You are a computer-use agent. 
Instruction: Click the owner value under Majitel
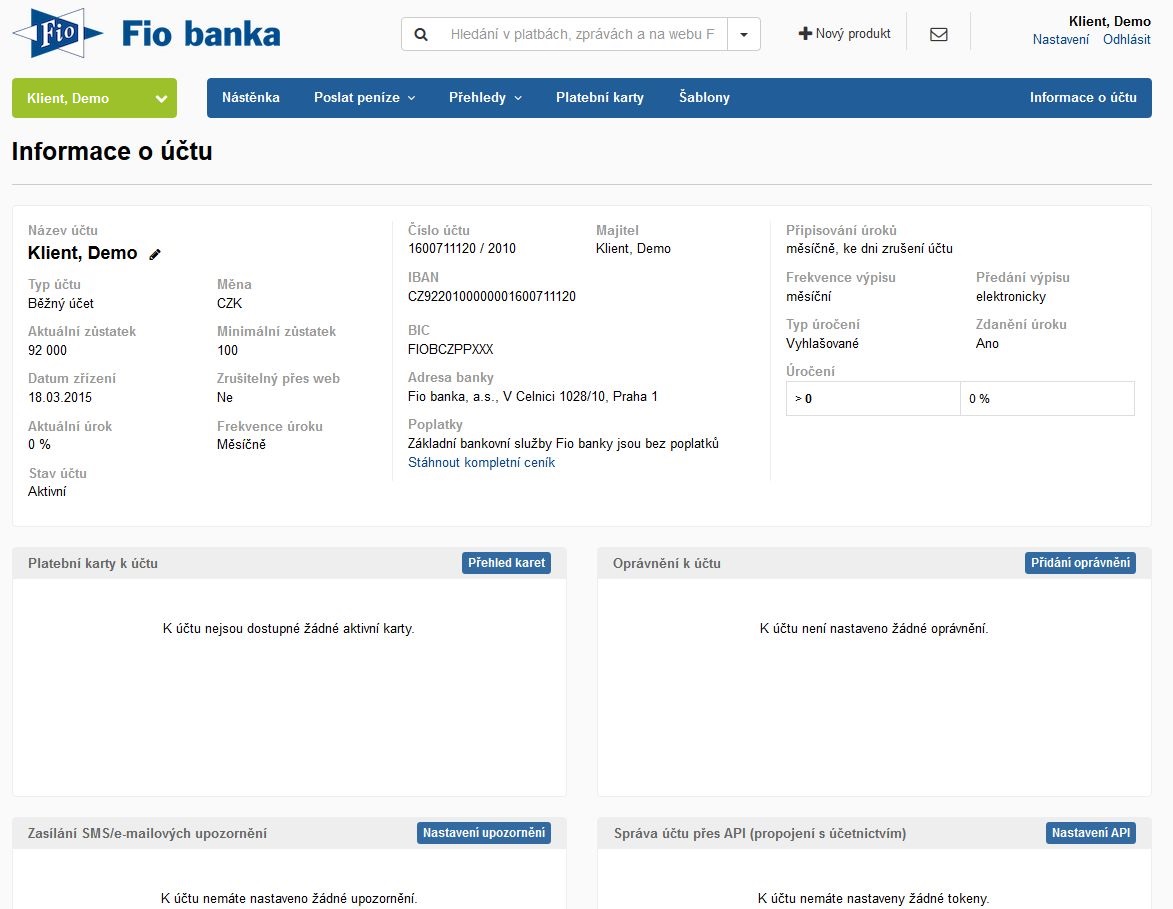click(633, 248)
